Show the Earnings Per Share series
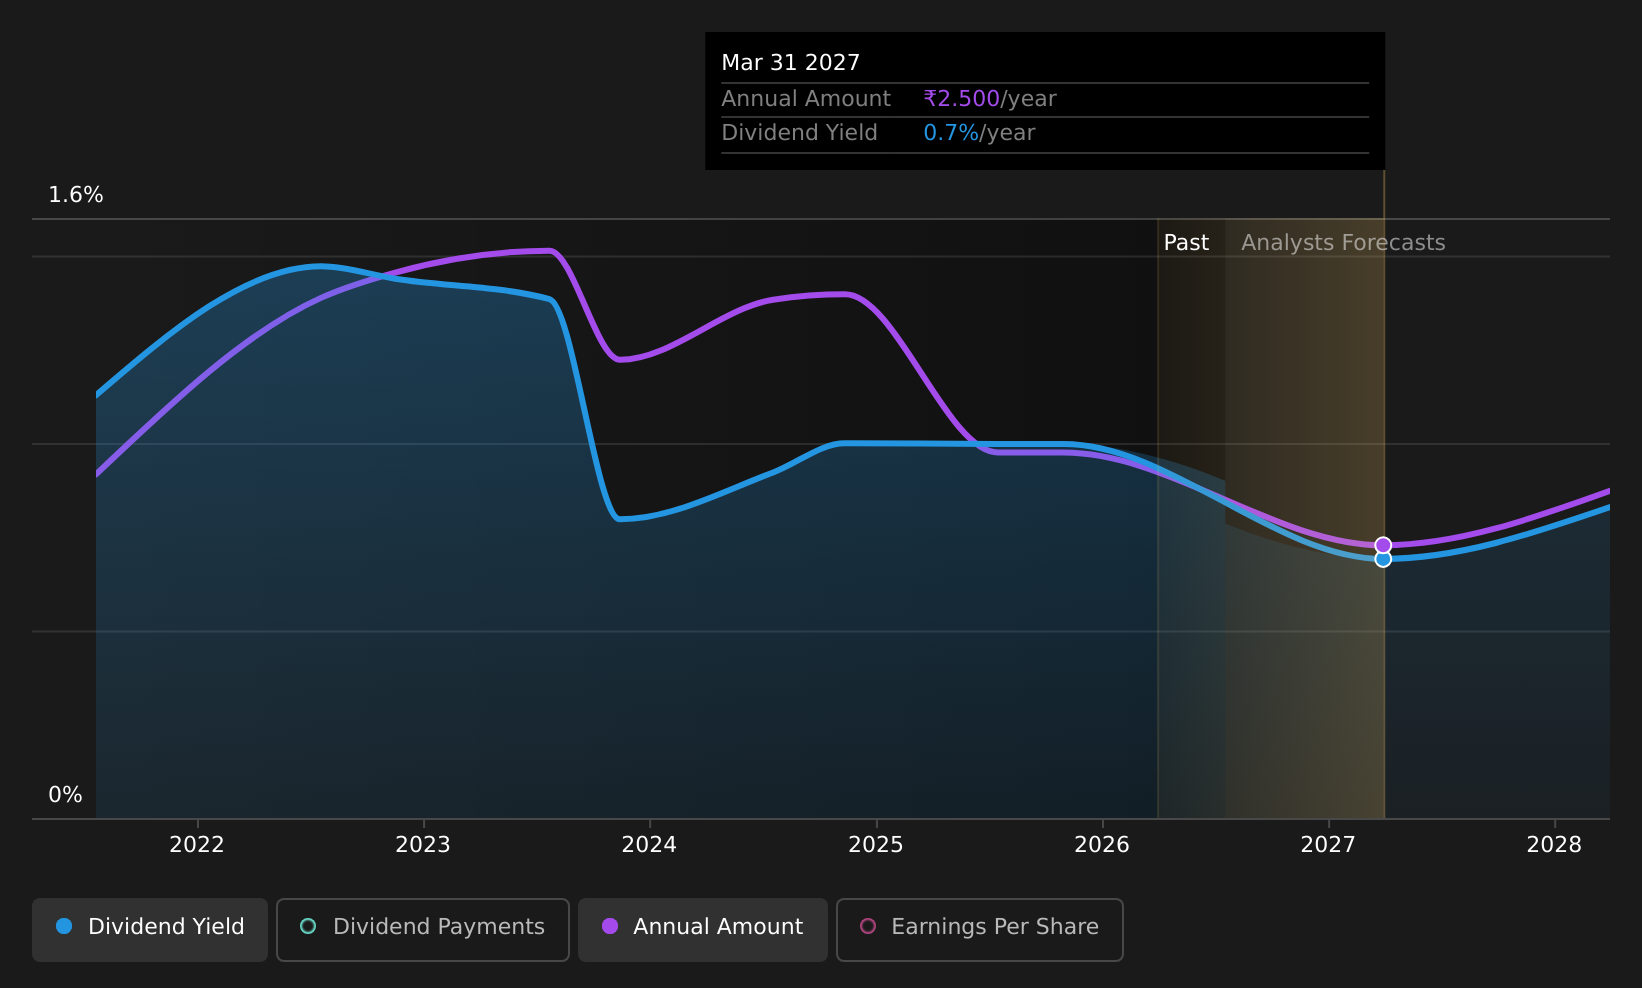1642x988 pixels. (x=980, y=929)
